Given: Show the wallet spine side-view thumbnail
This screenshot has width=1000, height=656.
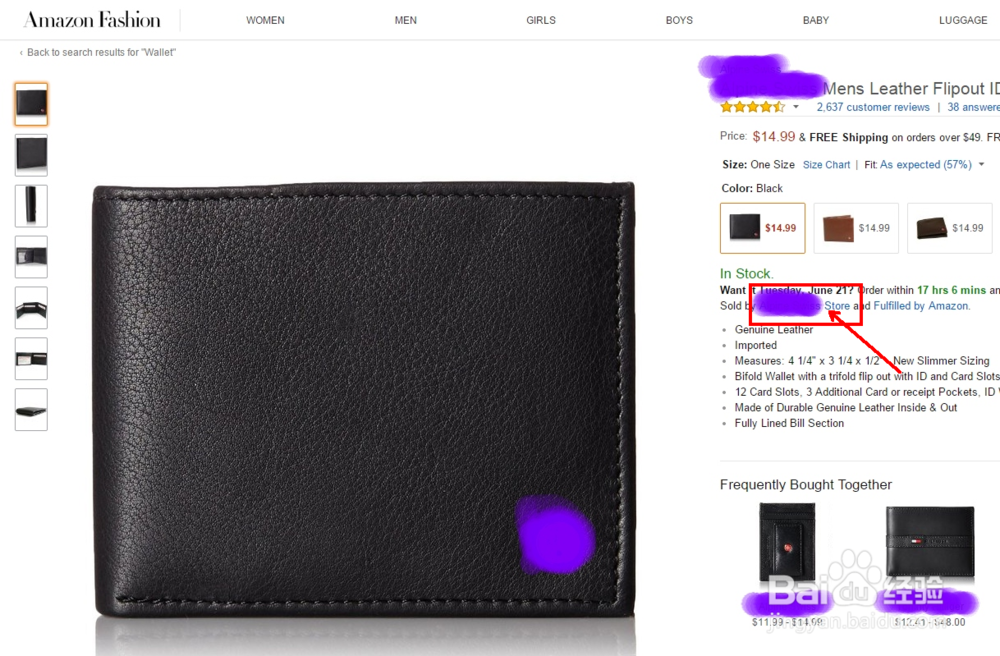Looking at the screenshot, I should 31,205.
